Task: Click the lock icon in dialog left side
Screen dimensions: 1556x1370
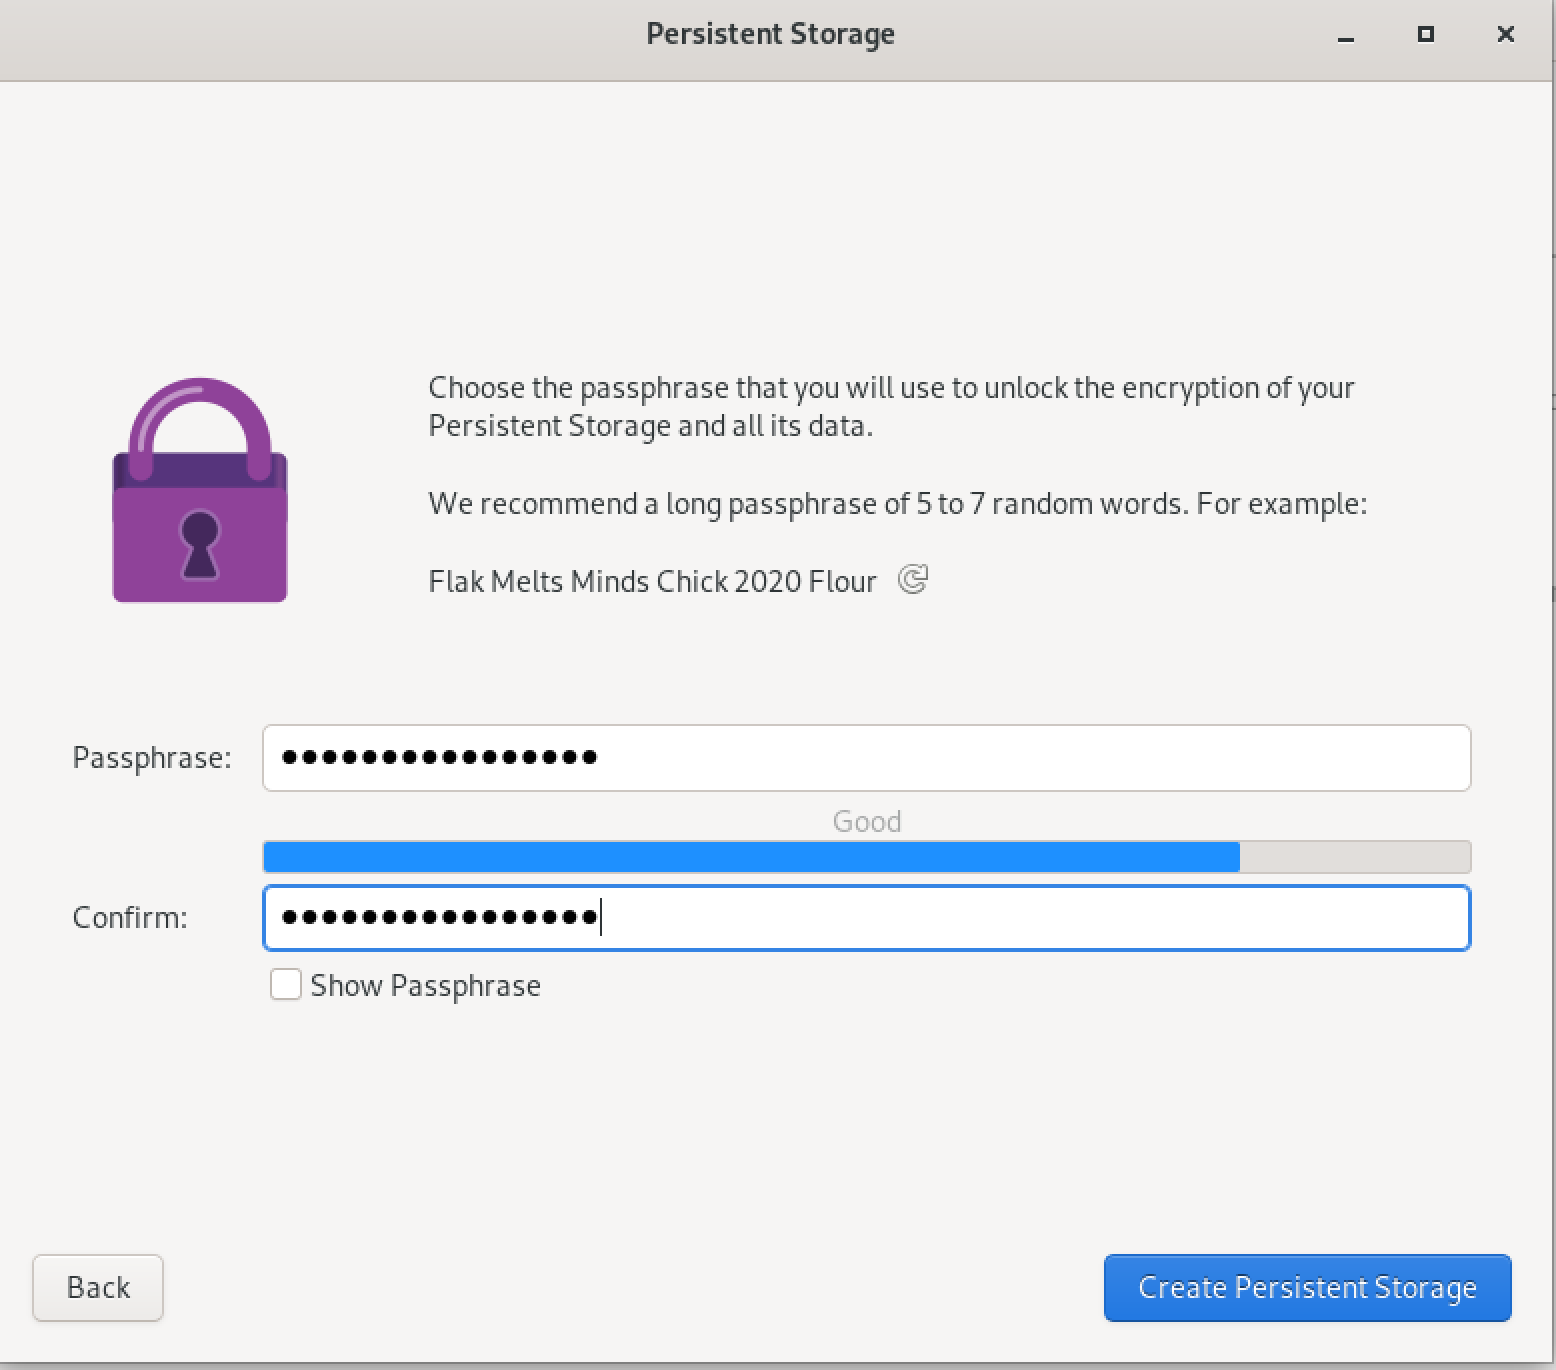Action: (200, 490)
